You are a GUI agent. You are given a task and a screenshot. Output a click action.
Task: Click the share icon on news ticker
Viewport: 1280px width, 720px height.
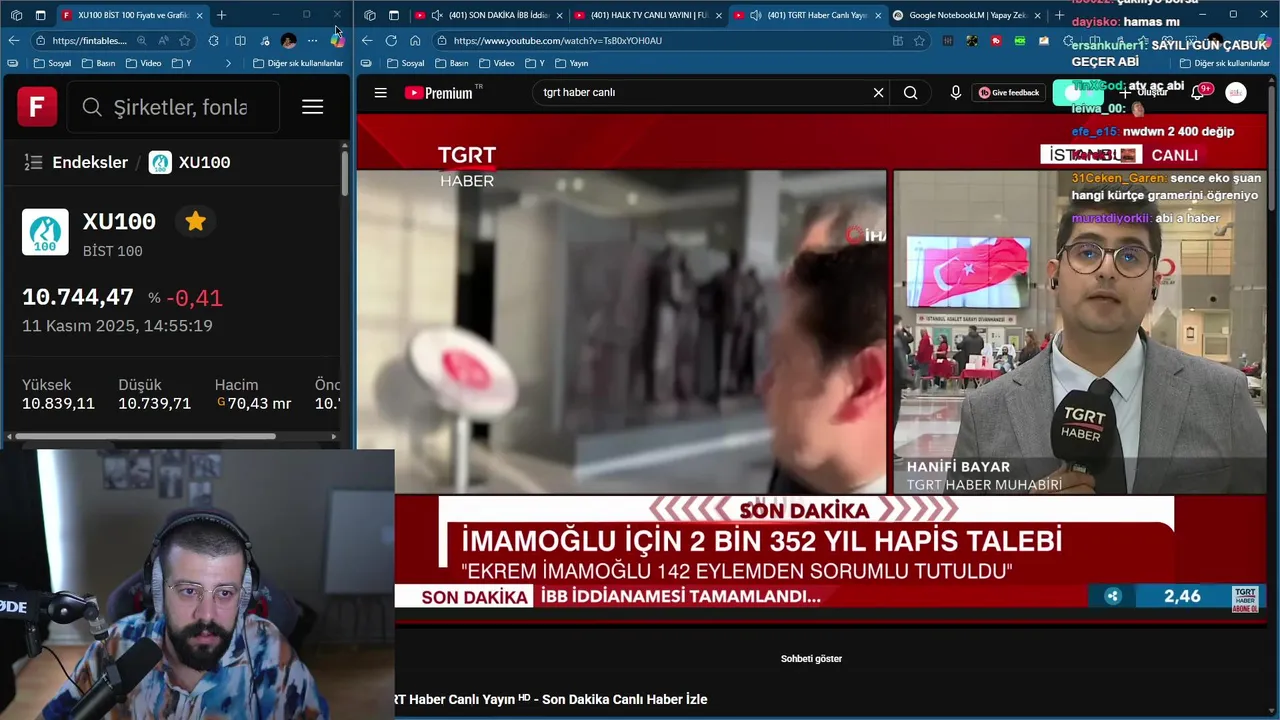[1113, 596]
